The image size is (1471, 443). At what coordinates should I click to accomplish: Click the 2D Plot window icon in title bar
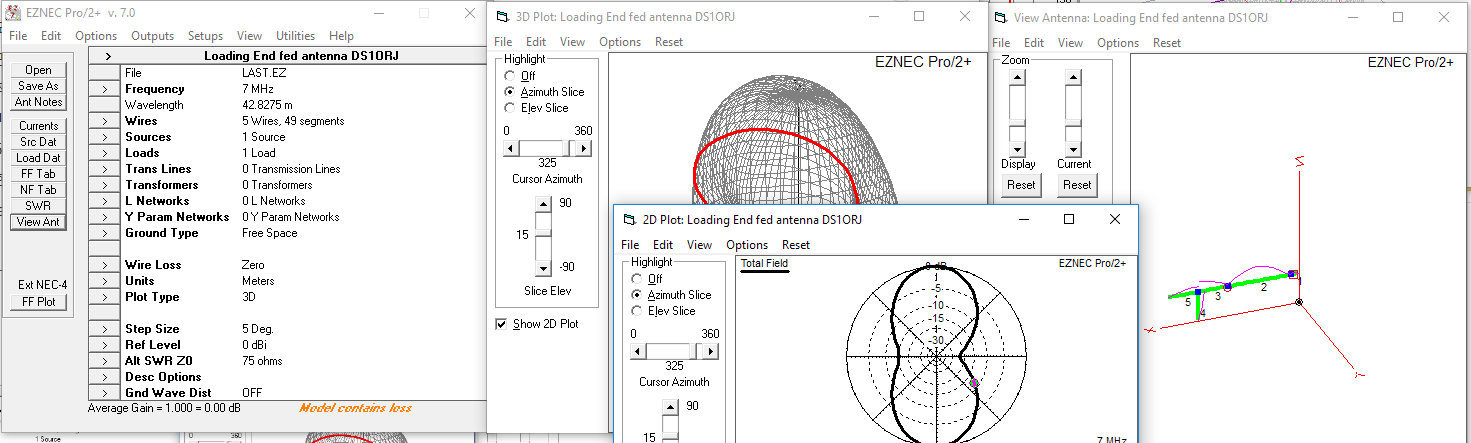click(x=629, y=220)
